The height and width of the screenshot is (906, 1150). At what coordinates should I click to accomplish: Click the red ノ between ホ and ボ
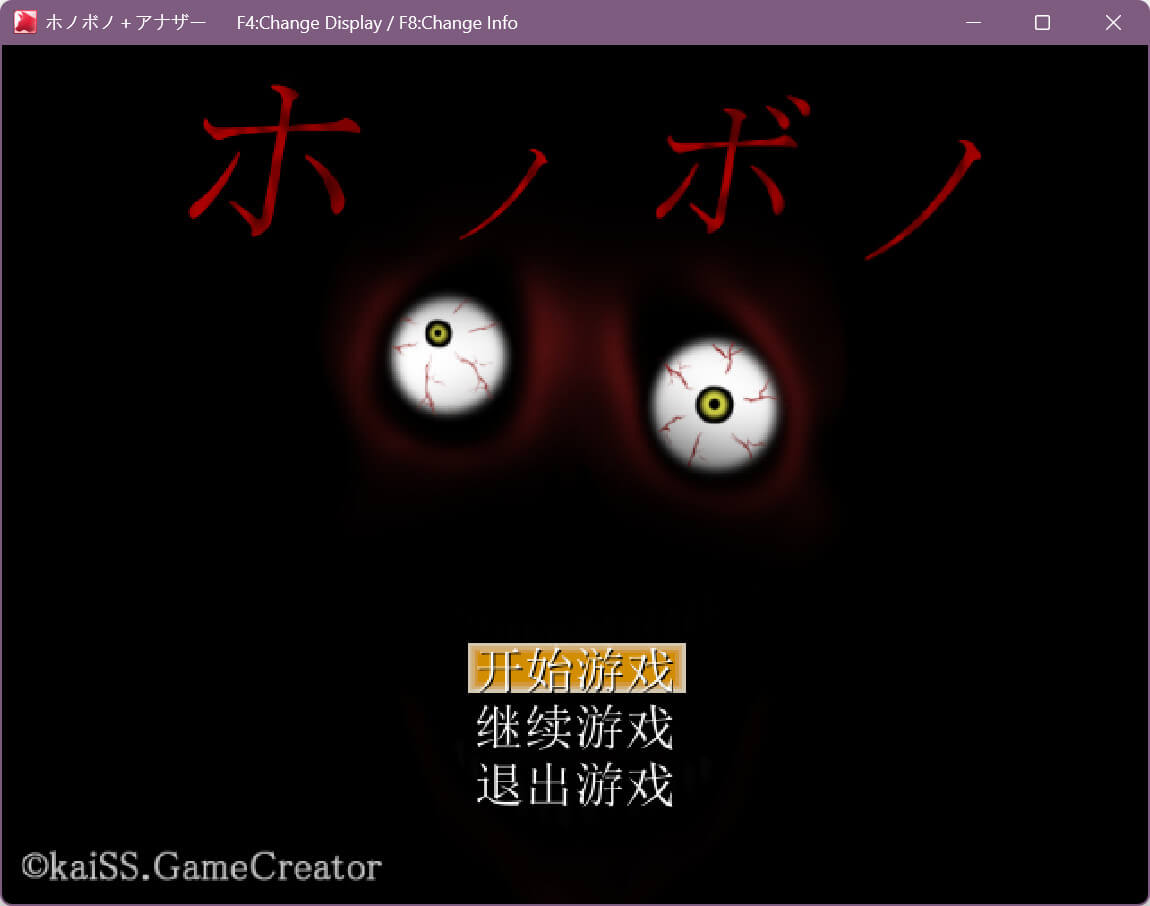tap(505, 195)
